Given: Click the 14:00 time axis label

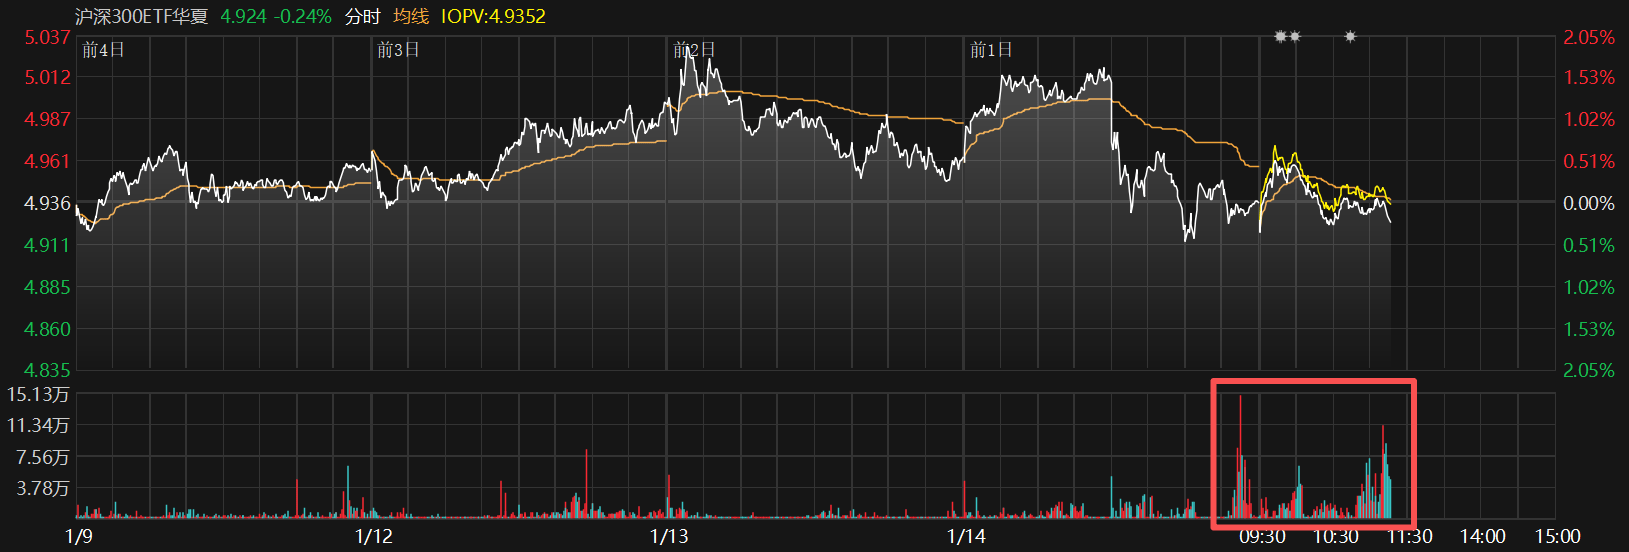Looking at the screenshot, I should click(1482, 537).
